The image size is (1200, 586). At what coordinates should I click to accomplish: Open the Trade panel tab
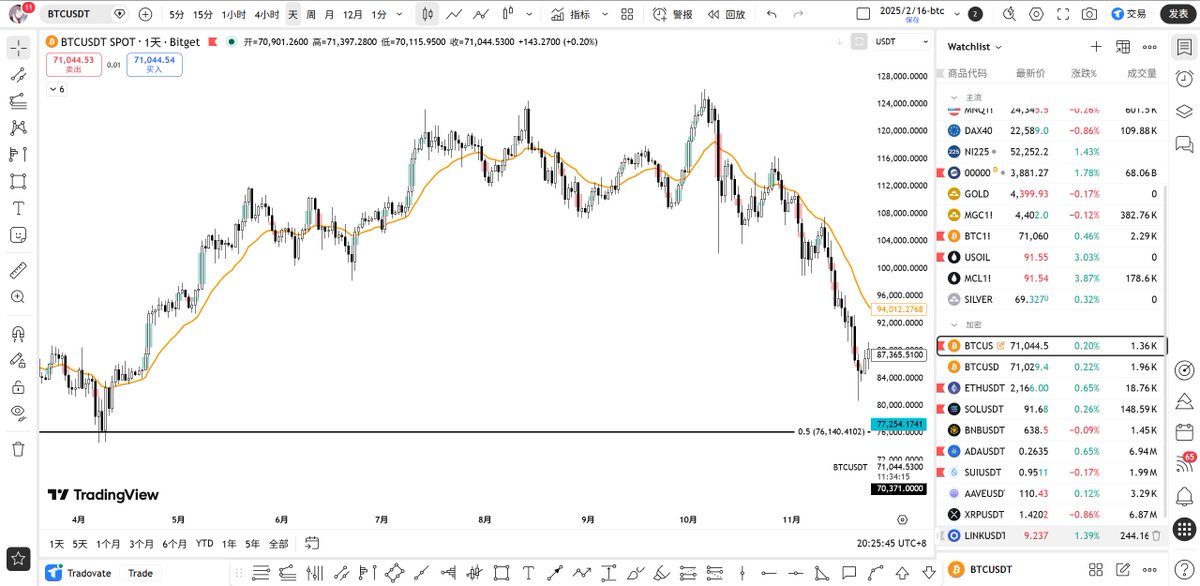141,573
